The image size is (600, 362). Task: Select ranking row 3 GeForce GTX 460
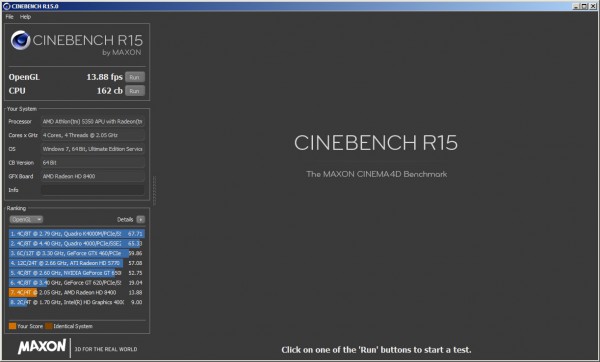pos(77,253)
